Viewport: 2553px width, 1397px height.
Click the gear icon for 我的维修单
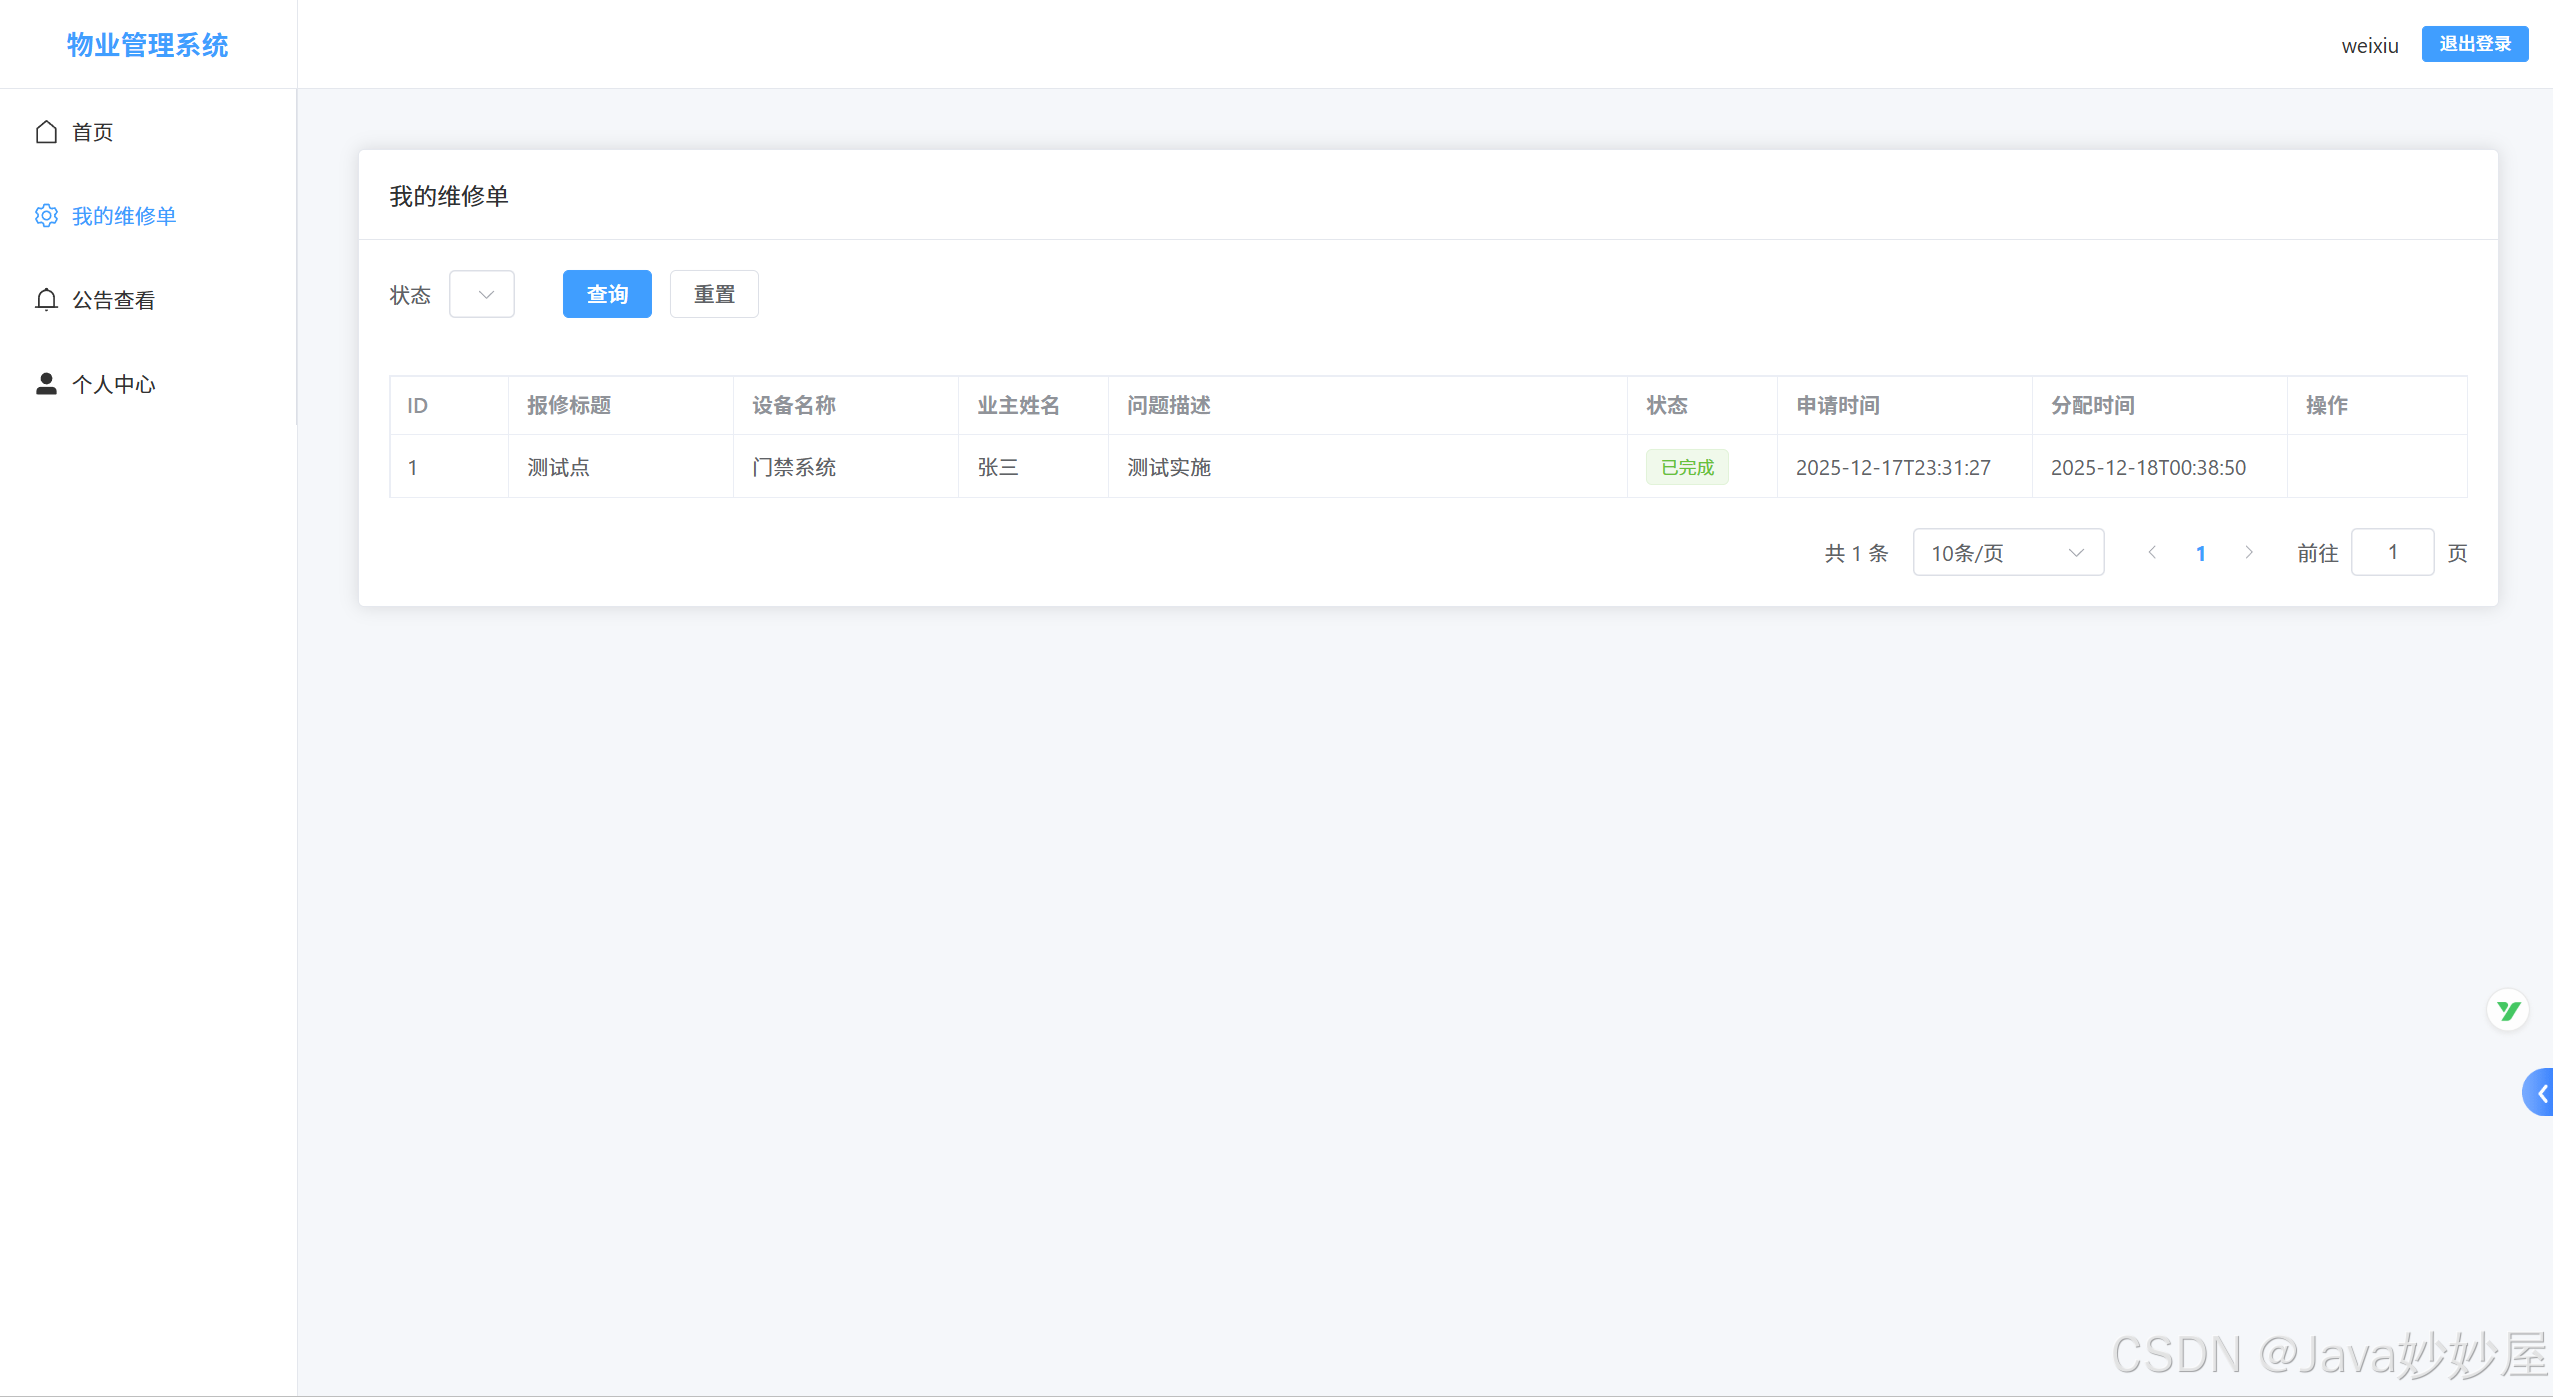point(46,216)
